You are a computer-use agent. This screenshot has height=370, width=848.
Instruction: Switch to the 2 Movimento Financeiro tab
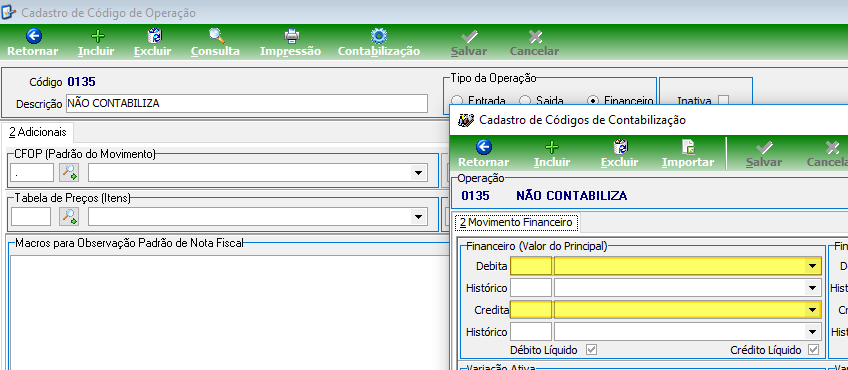516,222
